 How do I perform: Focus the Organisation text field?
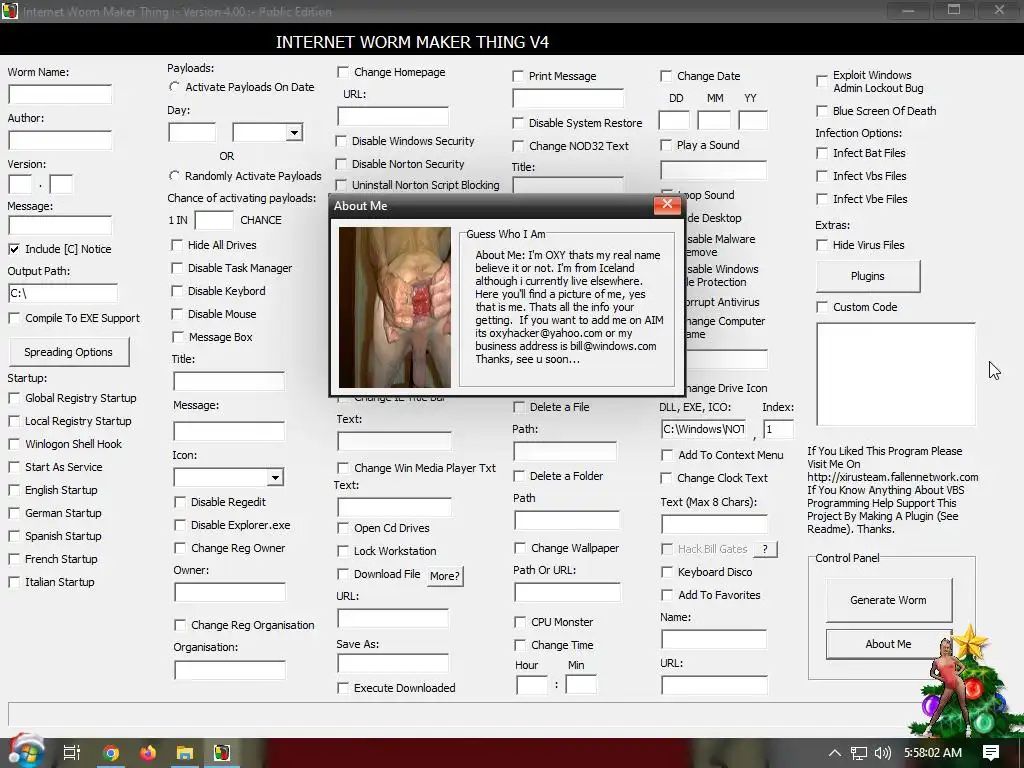pyautogui.click(x=230, y=670)
